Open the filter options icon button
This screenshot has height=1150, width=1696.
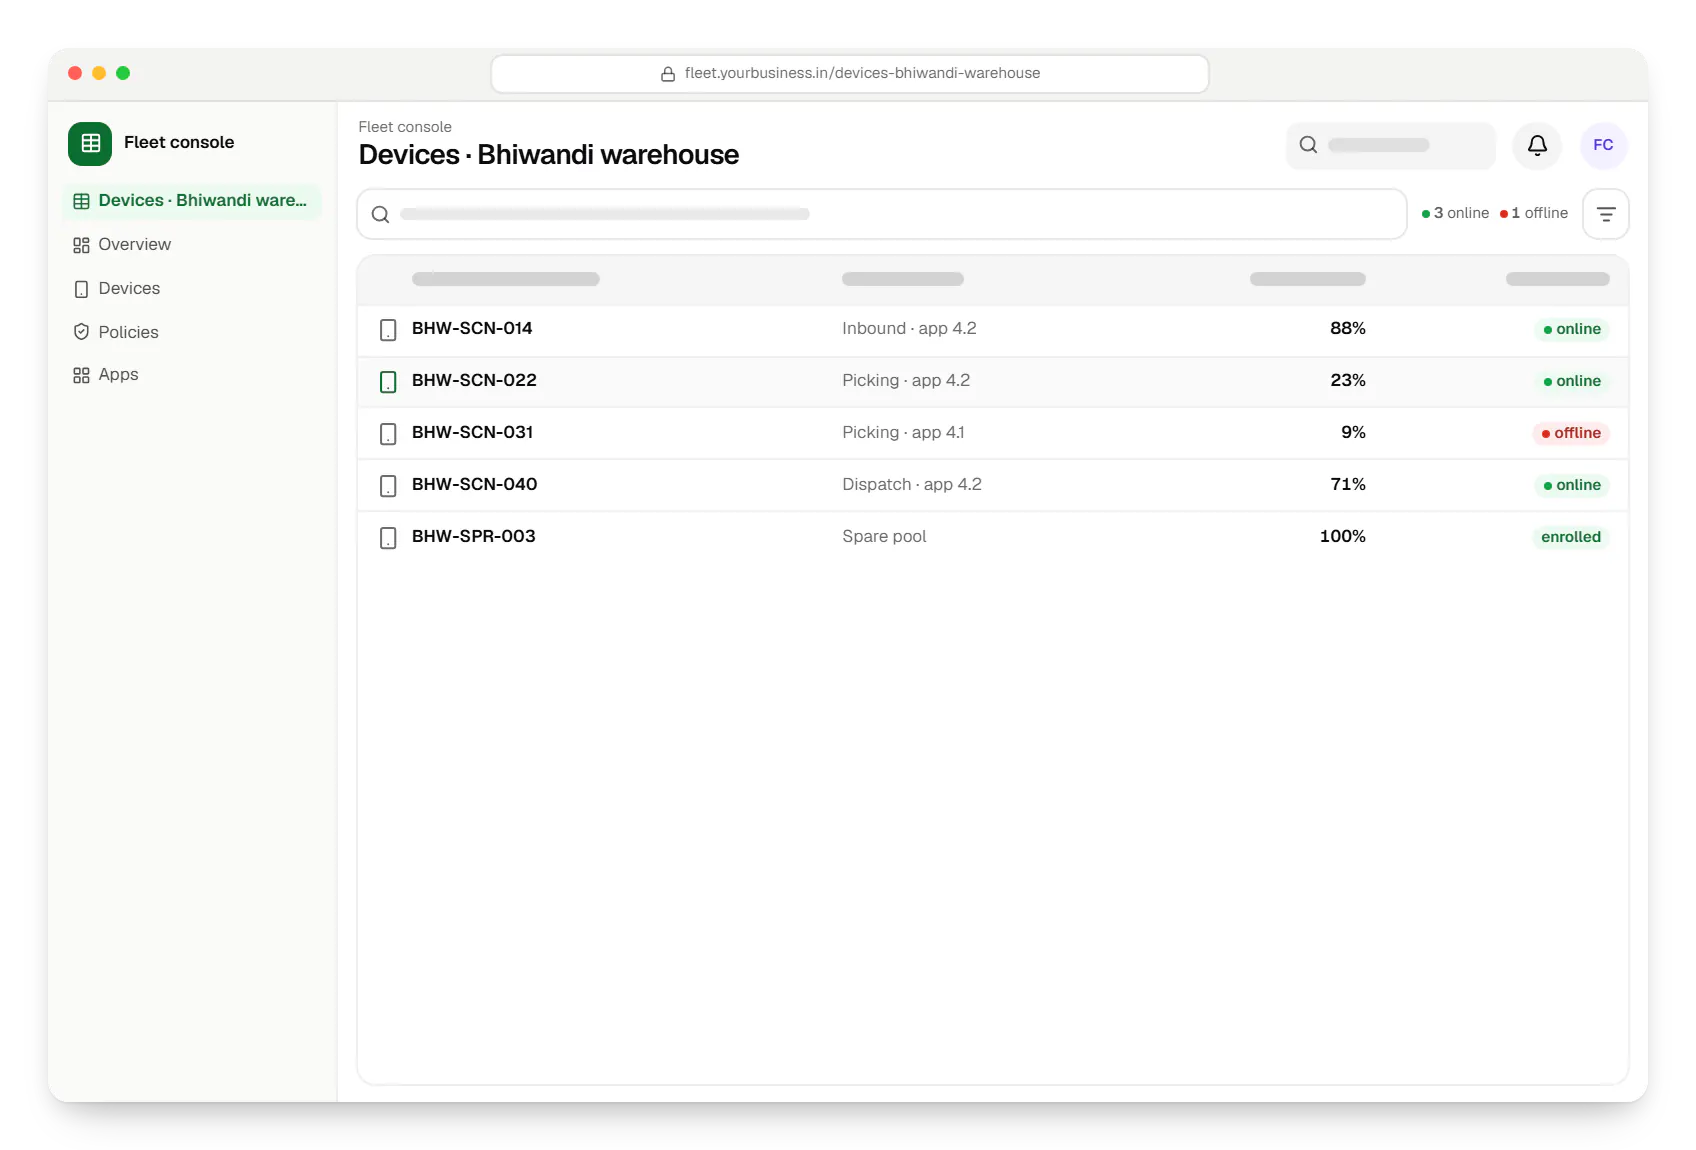1606,214
